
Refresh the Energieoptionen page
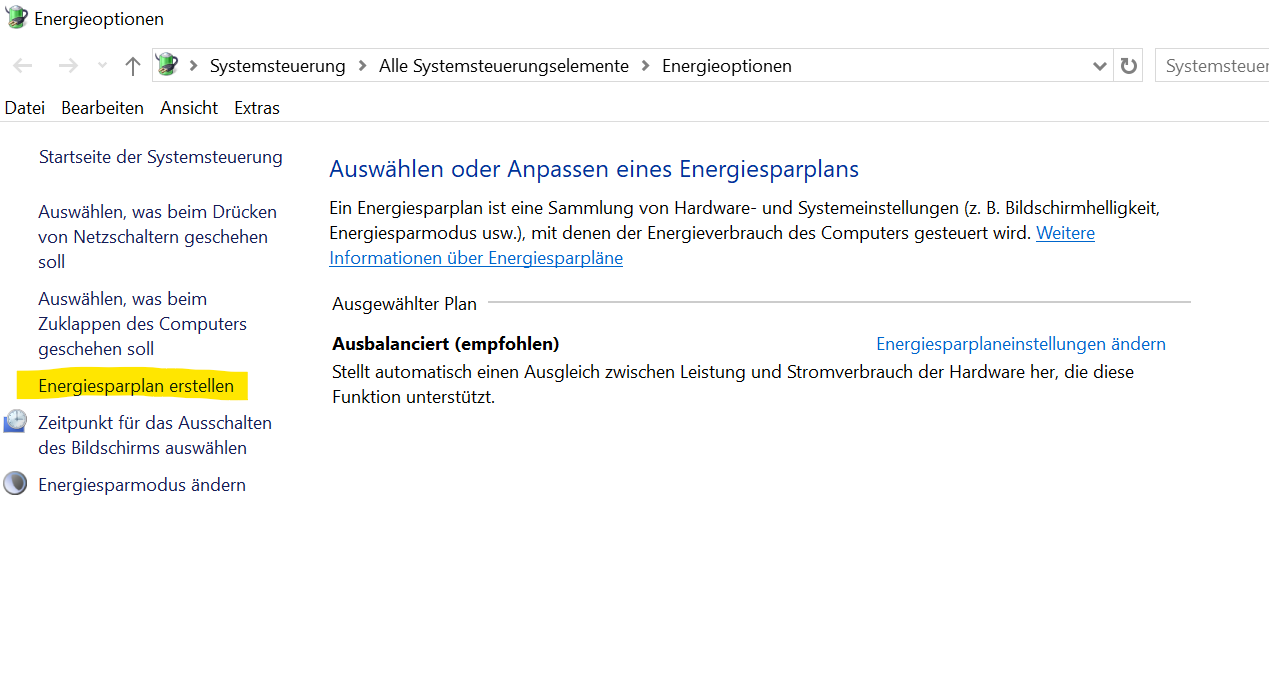(1129, 66)
